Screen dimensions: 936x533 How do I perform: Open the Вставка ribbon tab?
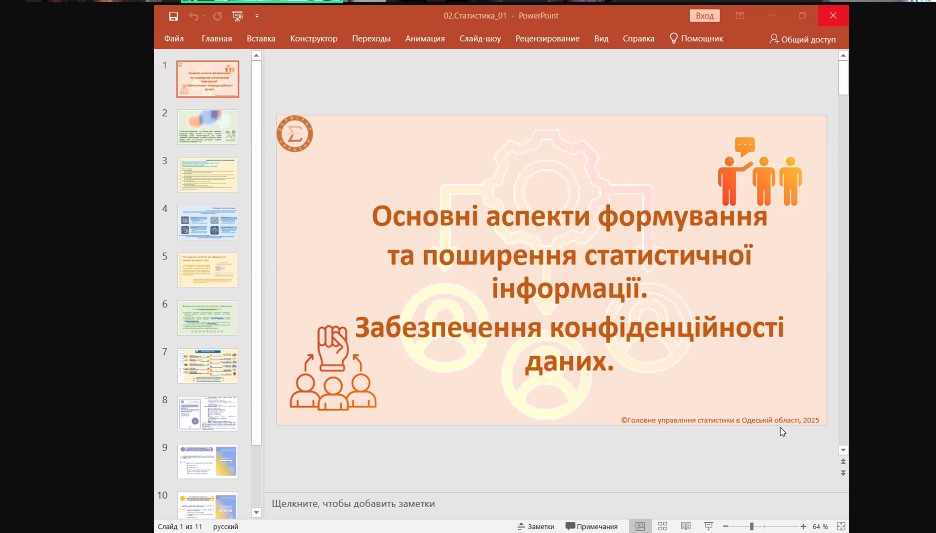(x=261, y=39)
